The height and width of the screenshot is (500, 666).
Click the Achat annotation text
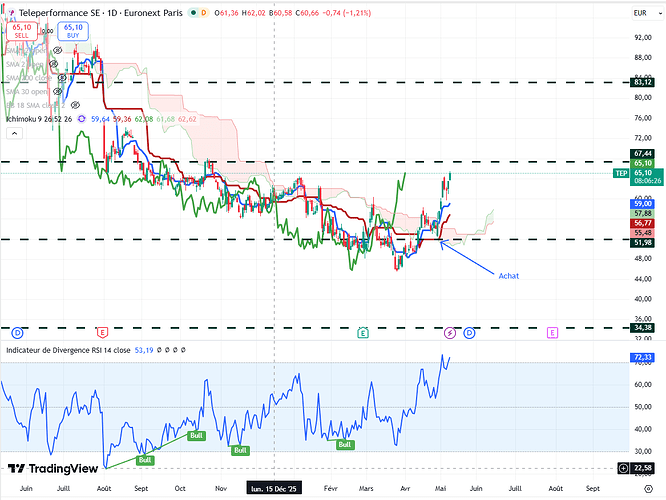(x=508, y=276)
